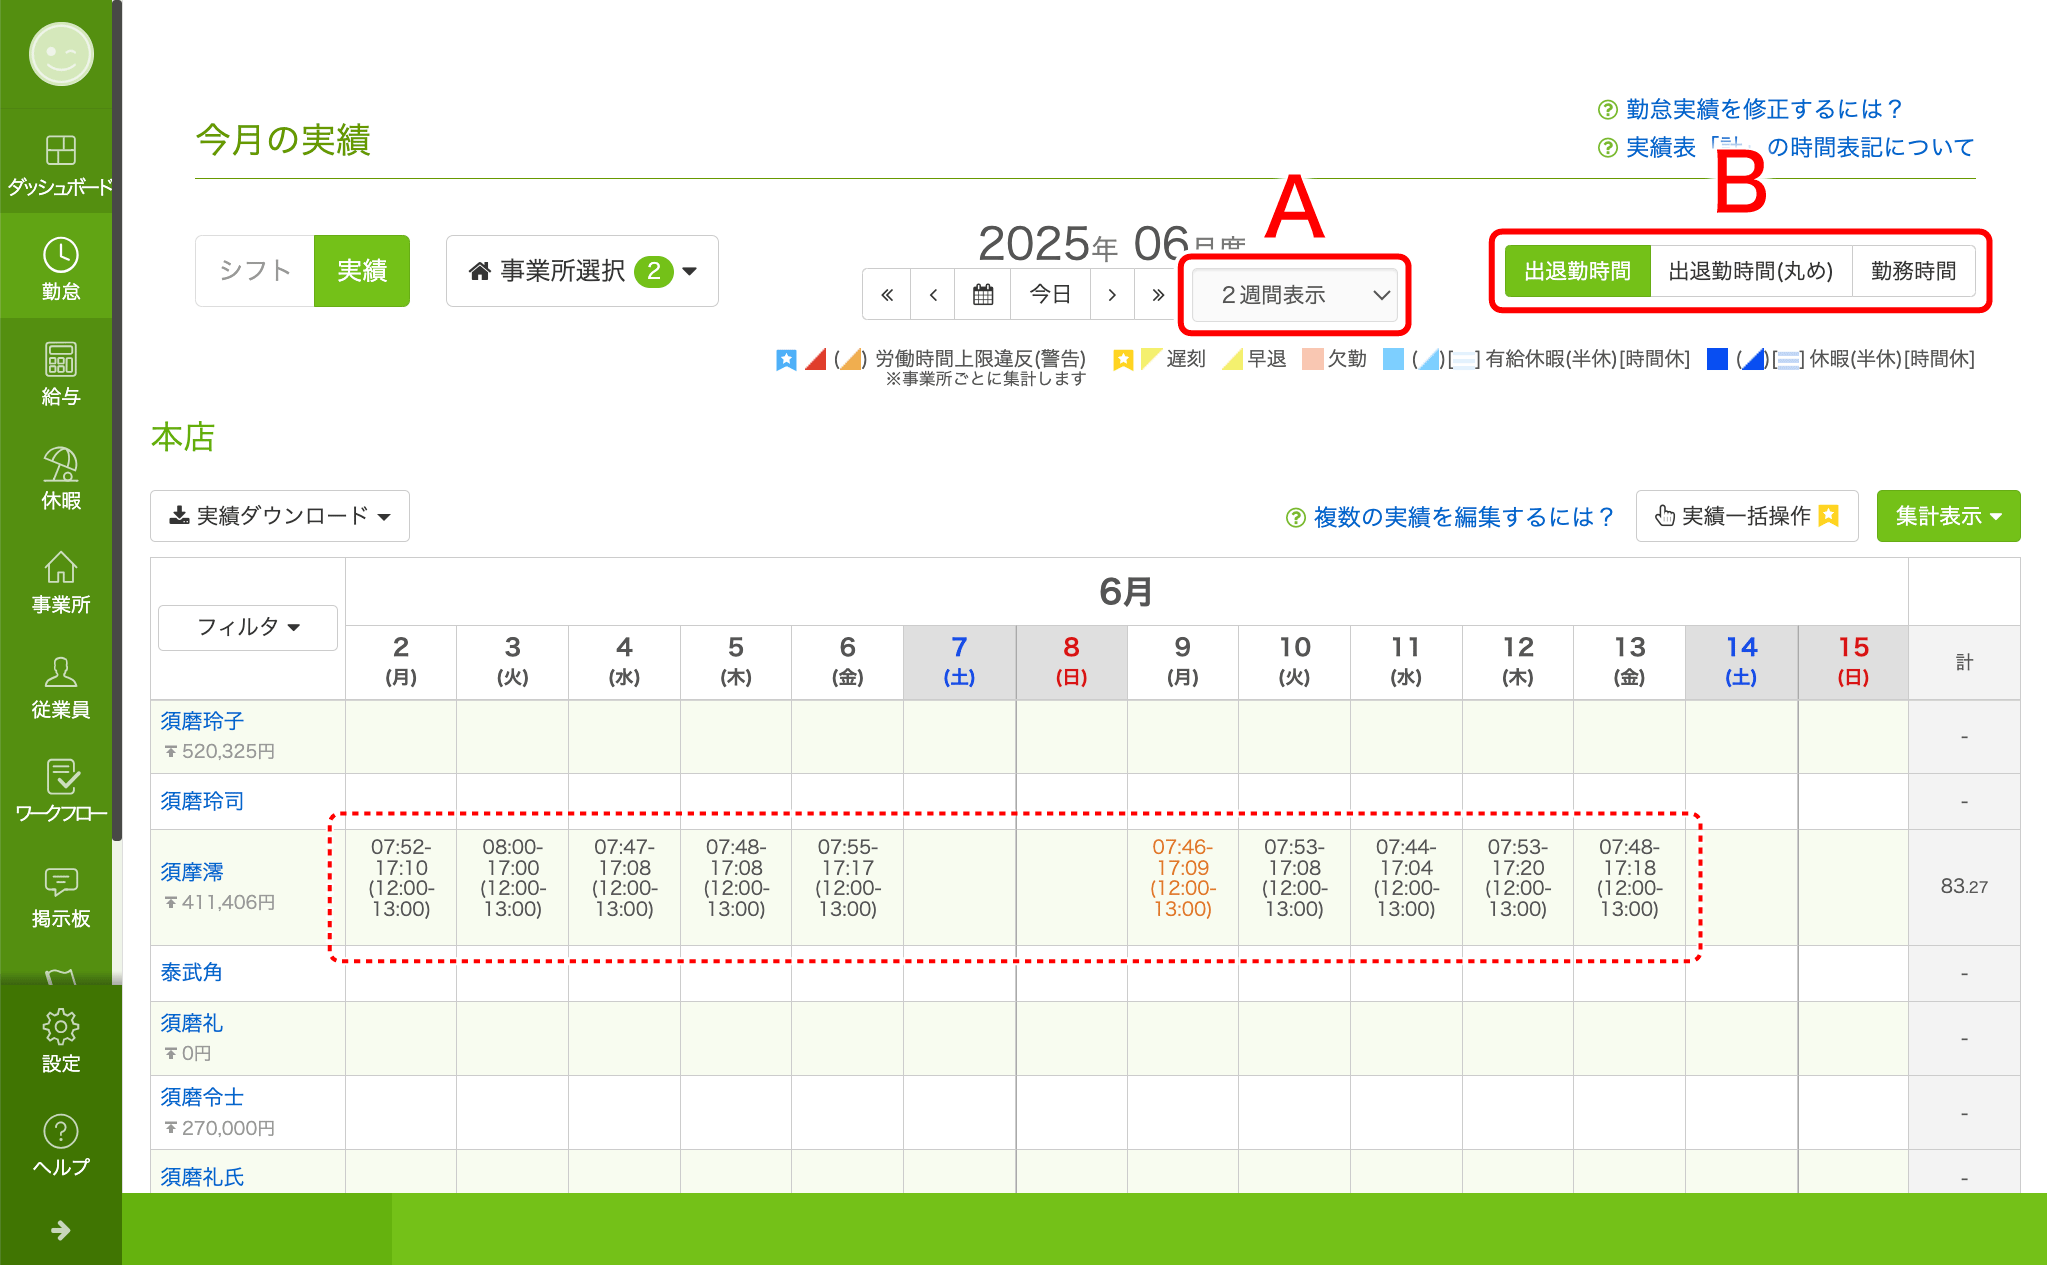Switch display to 勤務時間
The image size is (2047, 1265).
[x=1913, y=271]
